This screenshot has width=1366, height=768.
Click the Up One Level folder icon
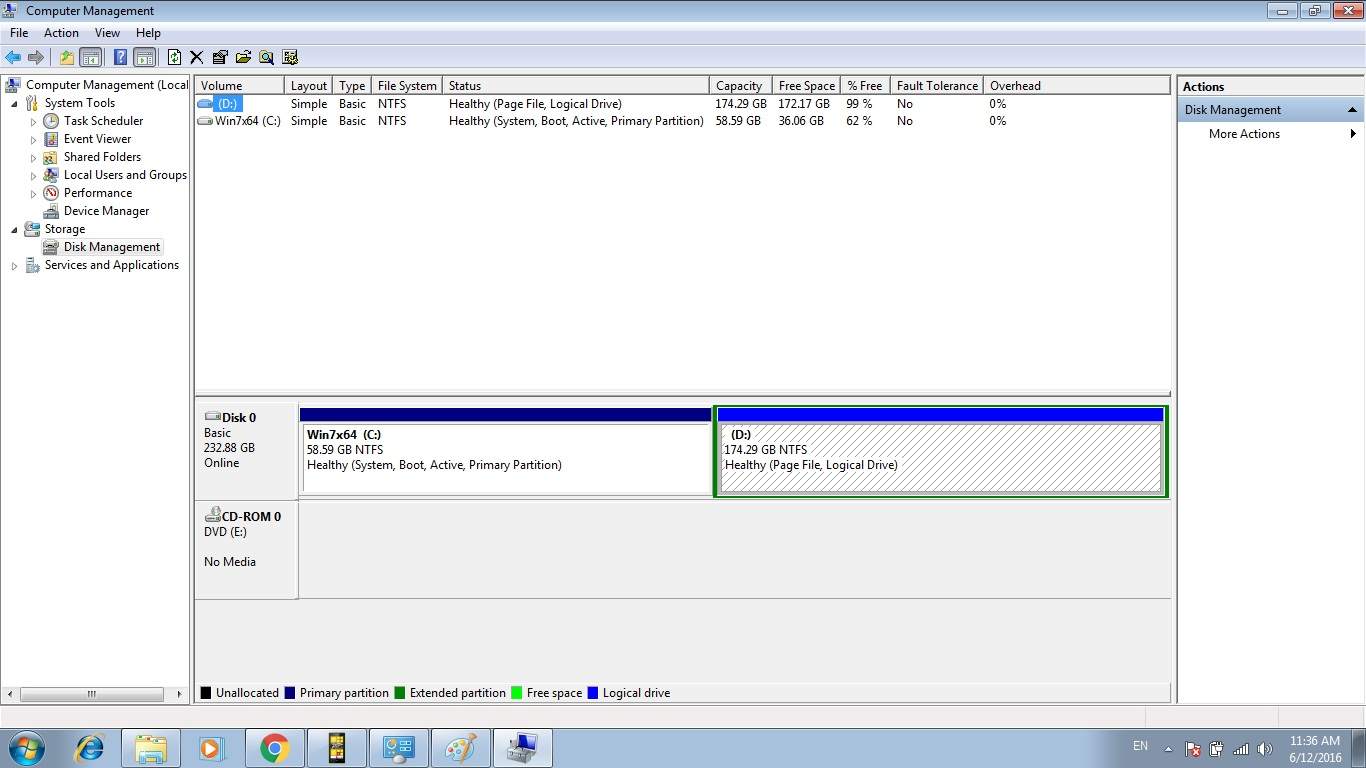(66, 57)
